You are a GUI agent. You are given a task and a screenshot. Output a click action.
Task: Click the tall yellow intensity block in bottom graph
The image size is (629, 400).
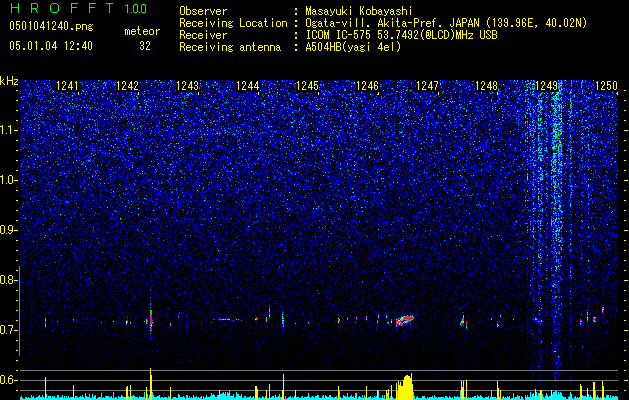click(x=404, y=386)
